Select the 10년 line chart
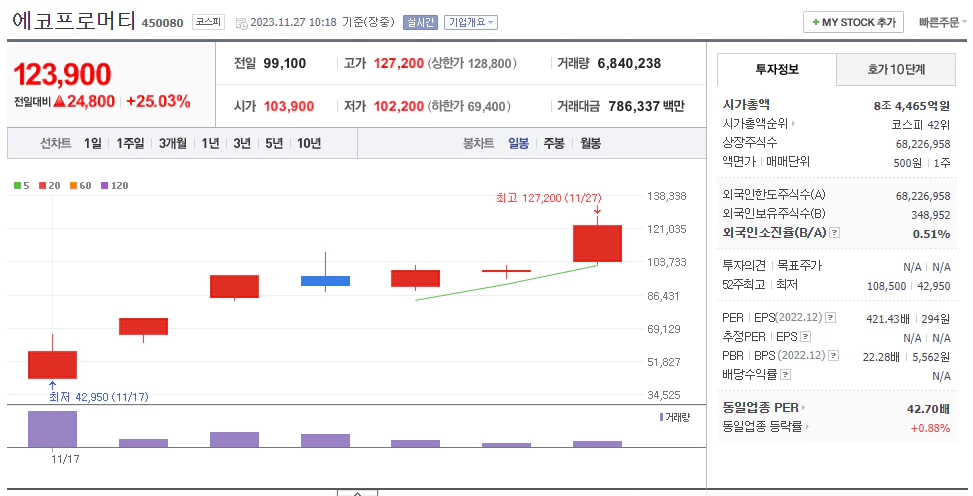973x496 pixels. 309,143
